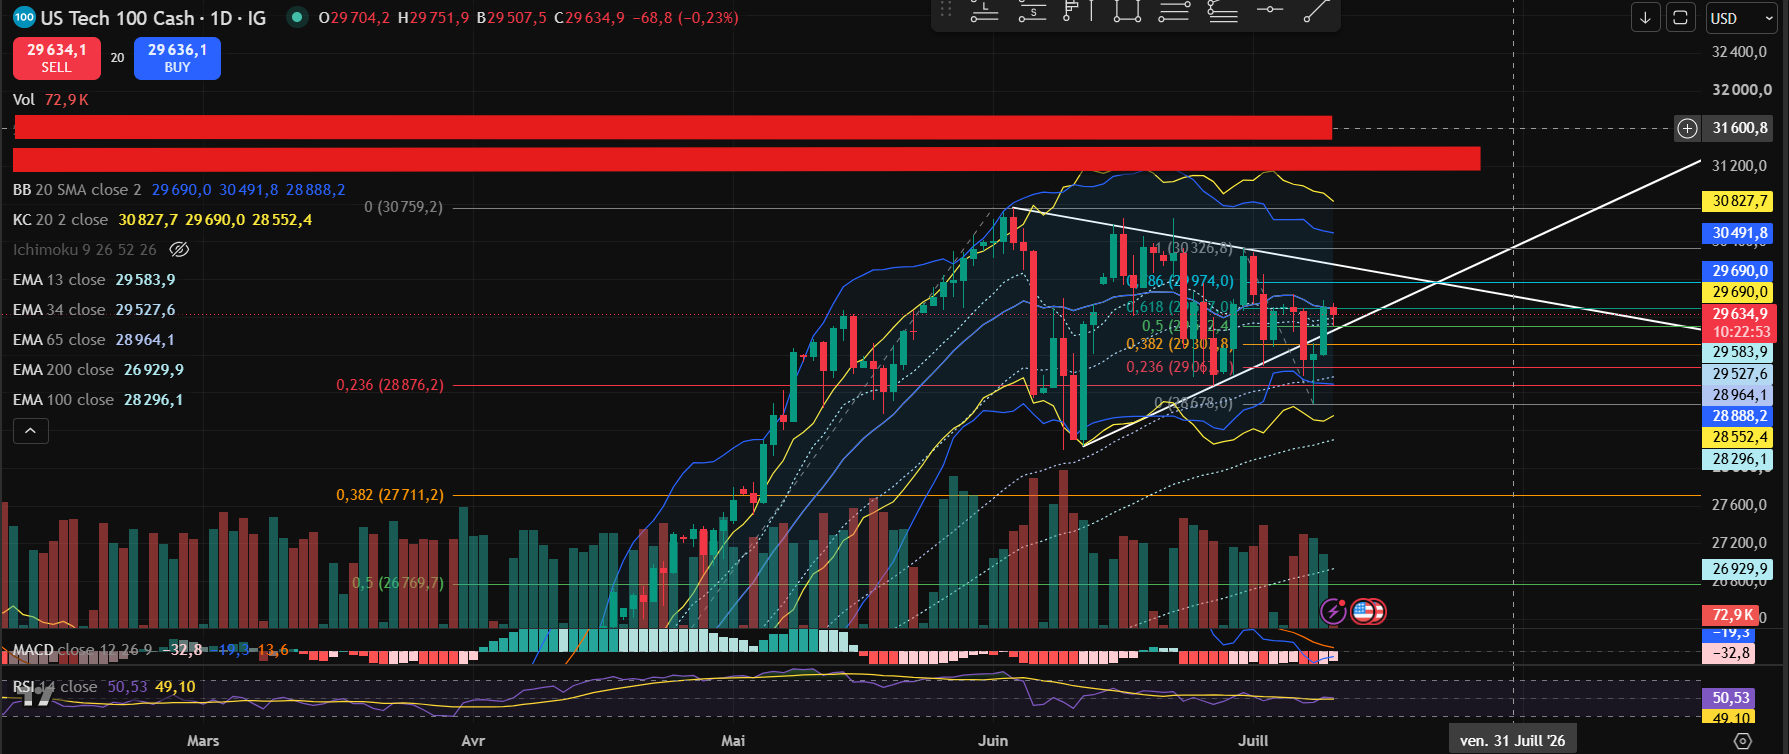Select the rectangle drawing tool
The height and width of the screenshot is (754, 1789).
(1127, 12)
